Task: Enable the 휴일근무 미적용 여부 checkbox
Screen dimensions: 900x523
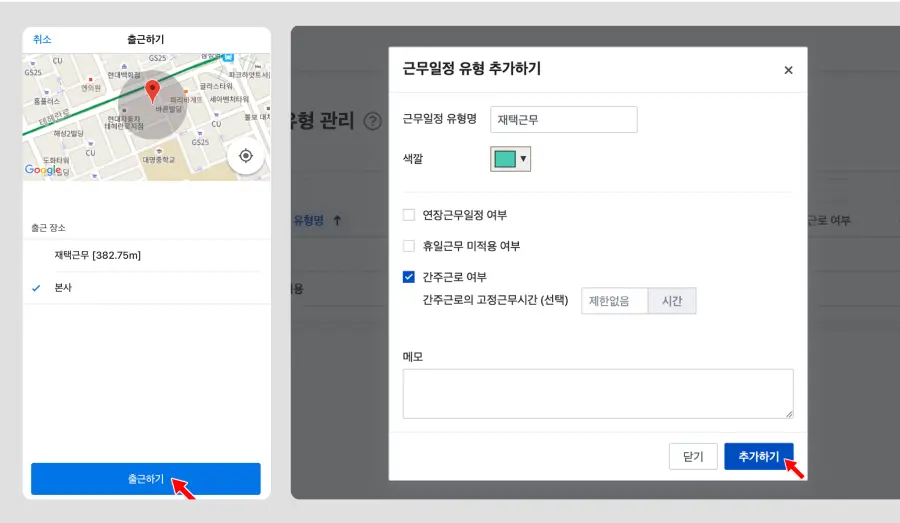Action: point(409,246)
